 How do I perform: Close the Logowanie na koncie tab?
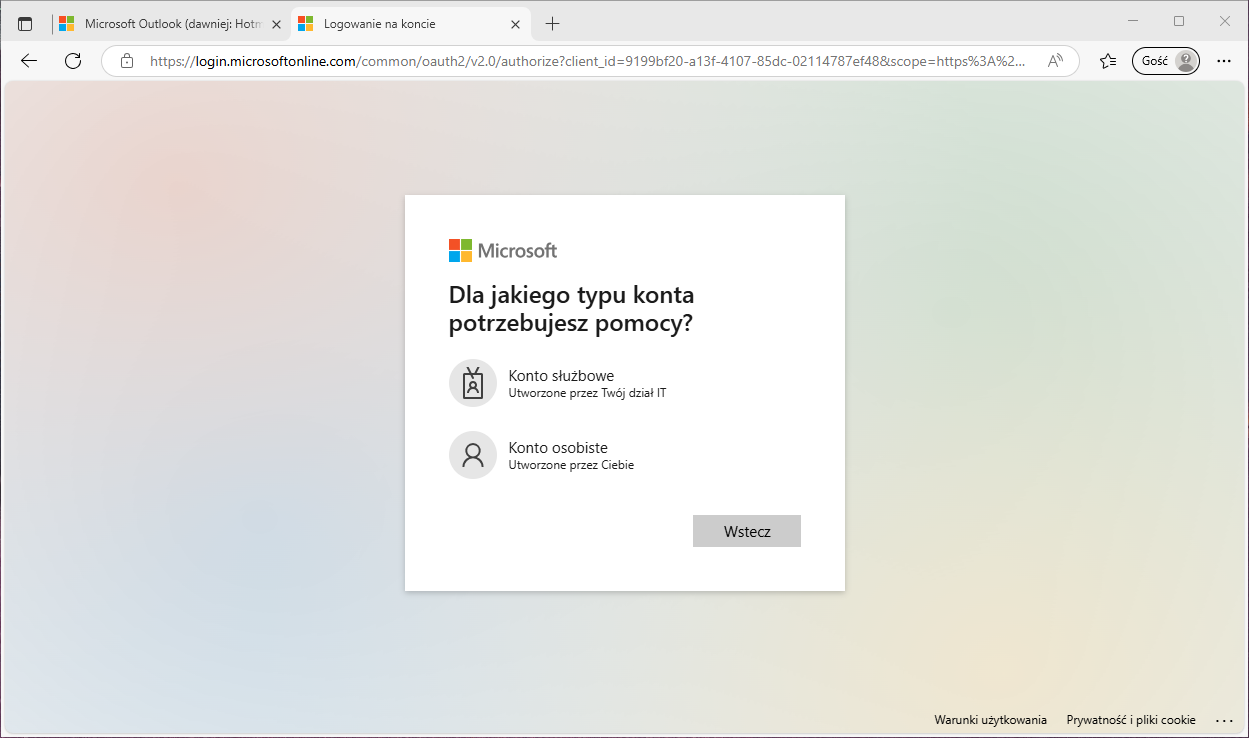click(x=516, y=24)
